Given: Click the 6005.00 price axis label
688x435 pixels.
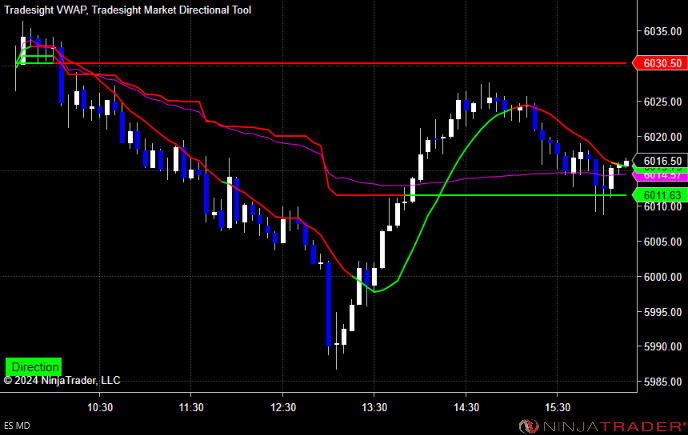Looking at the screenshot, I should [663, 242].
